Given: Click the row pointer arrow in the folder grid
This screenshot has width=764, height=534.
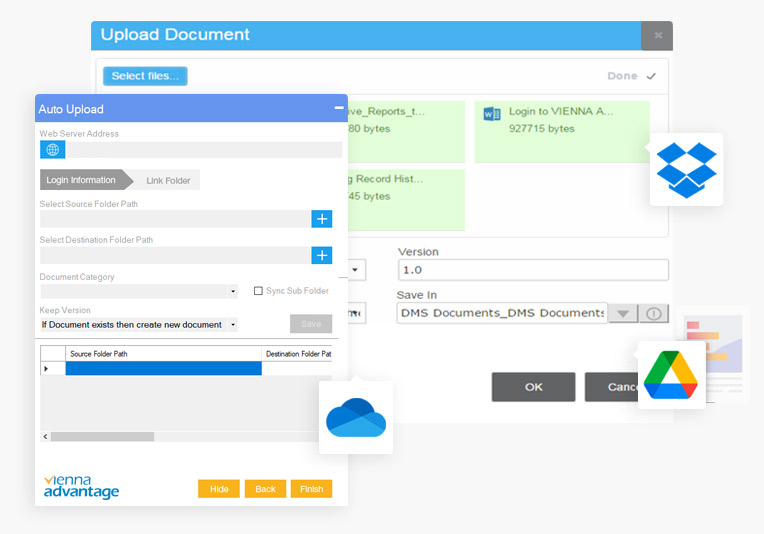Looking at the screenshot, I should click(x=46, y=369).
